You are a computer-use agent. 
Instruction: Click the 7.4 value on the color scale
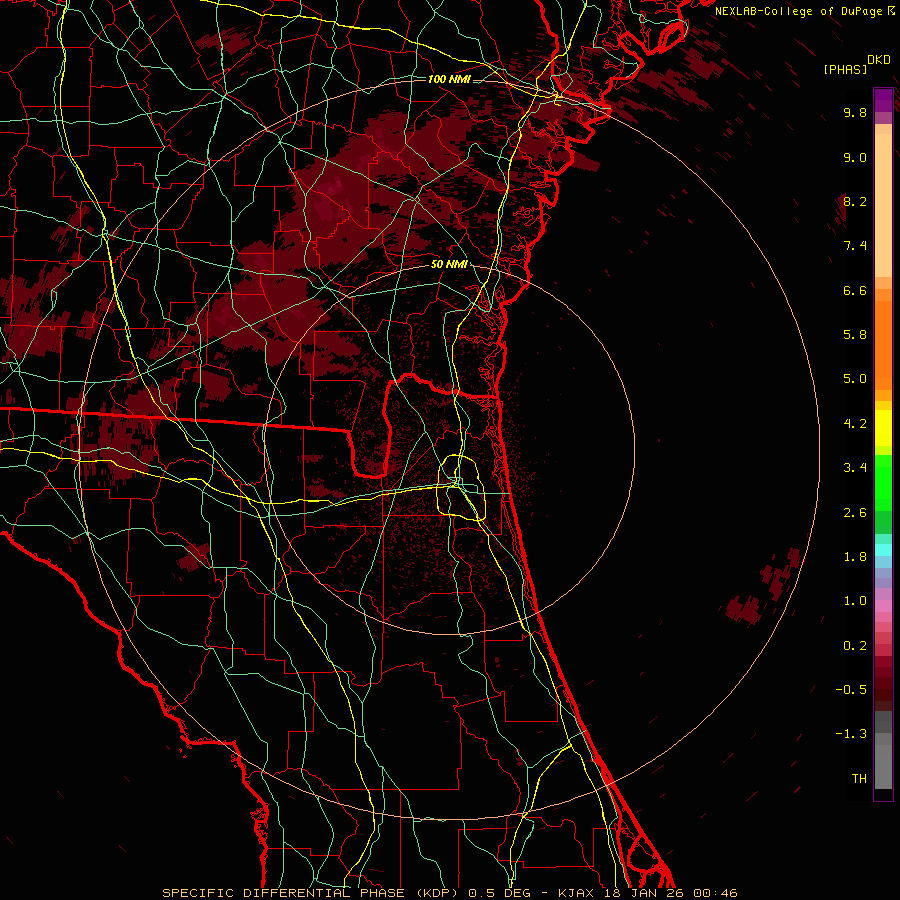[x=855, y=246]
